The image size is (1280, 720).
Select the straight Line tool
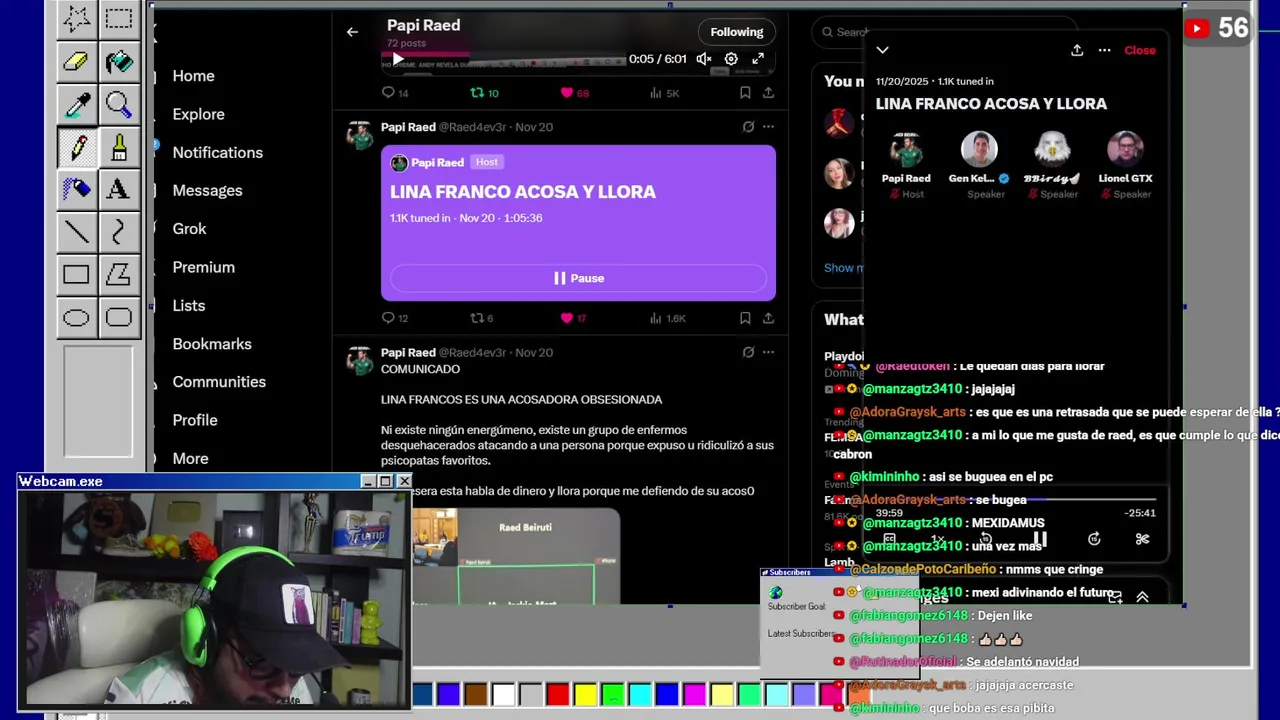[x=76, y=232]
